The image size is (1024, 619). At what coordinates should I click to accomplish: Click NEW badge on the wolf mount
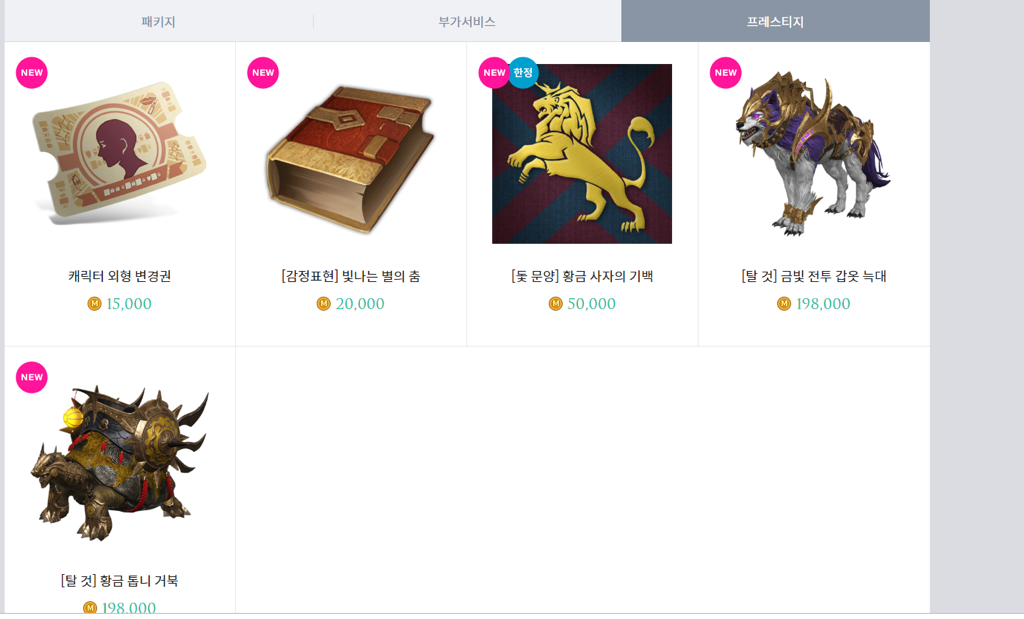point(726,72)
